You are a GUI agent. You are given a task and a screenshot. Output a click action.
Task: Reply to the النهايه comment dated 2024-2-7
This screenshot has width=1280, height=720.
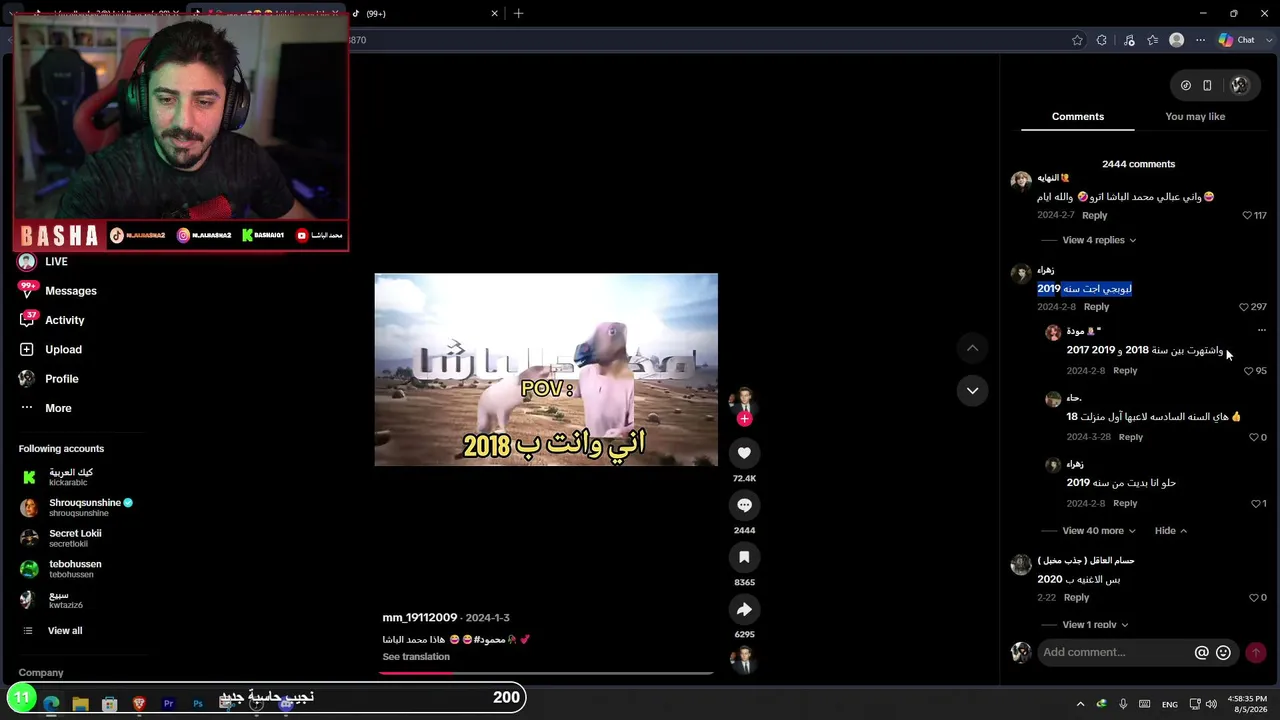click(1094, 216)
